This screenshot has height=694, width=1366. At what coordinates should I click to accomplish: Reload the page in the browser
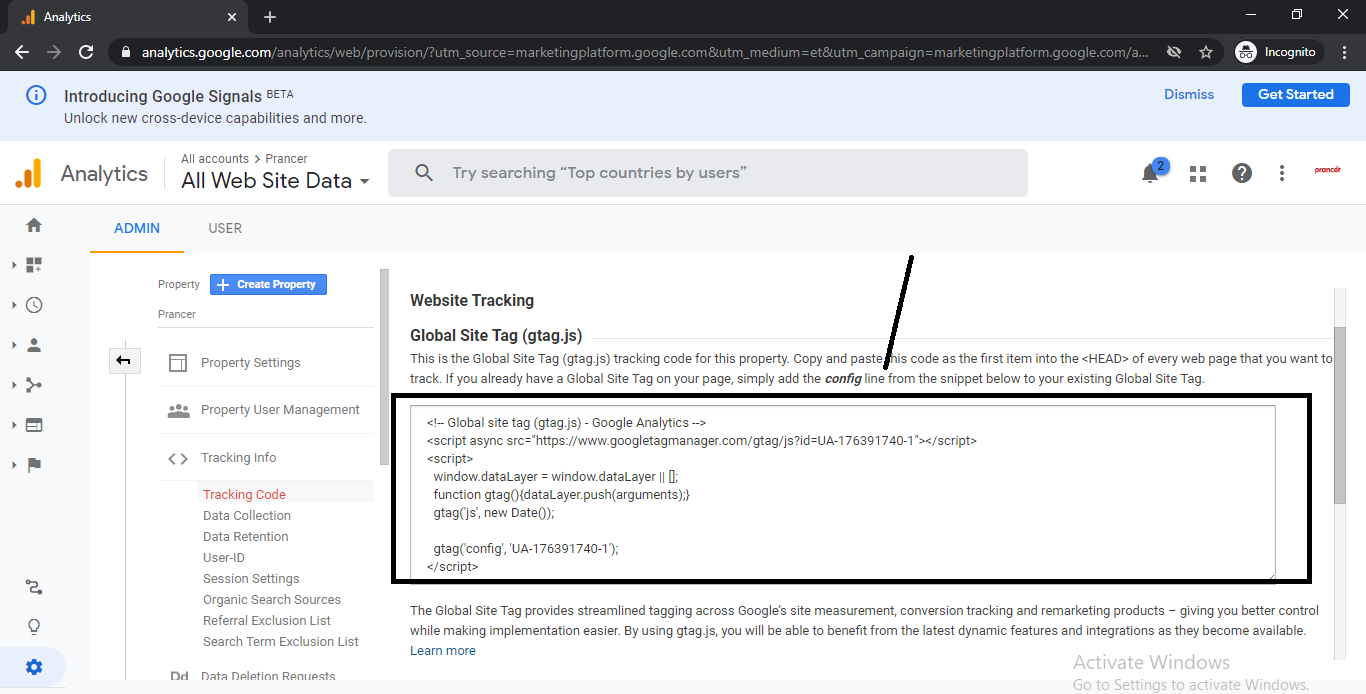[86, 52]
